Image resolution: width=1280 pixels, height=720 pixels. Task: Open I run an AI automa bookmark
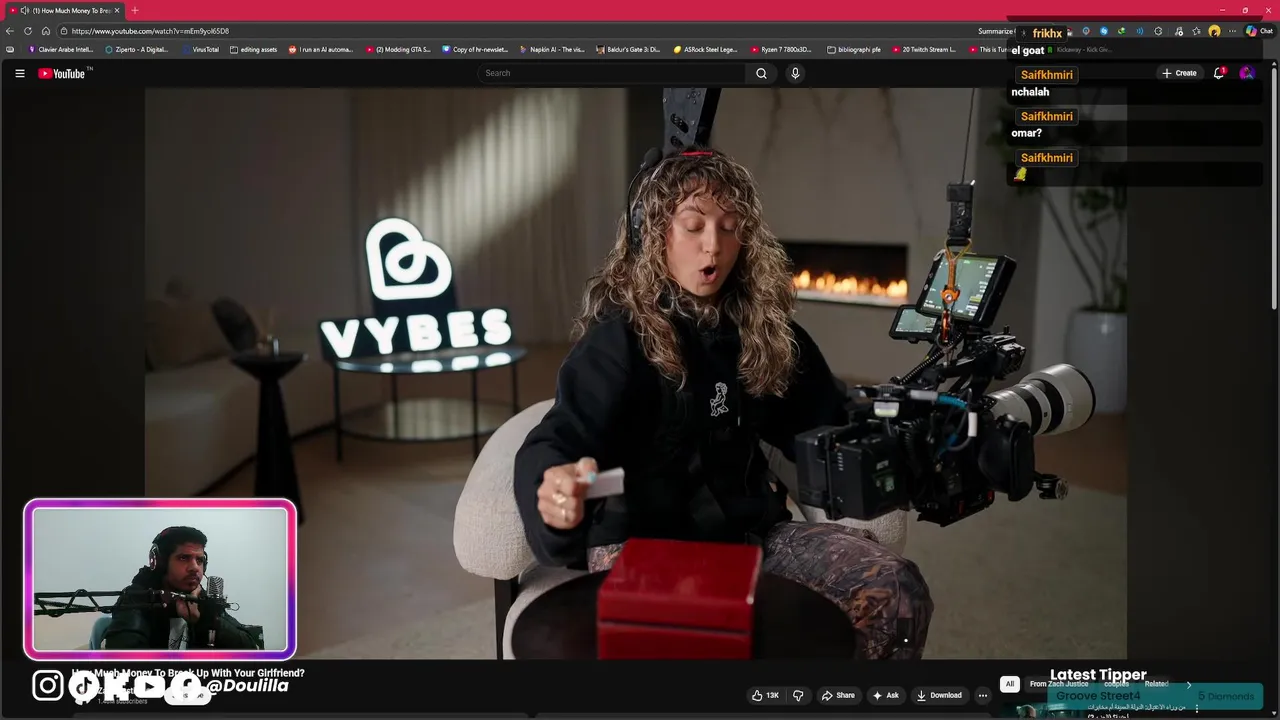[321, 49]
